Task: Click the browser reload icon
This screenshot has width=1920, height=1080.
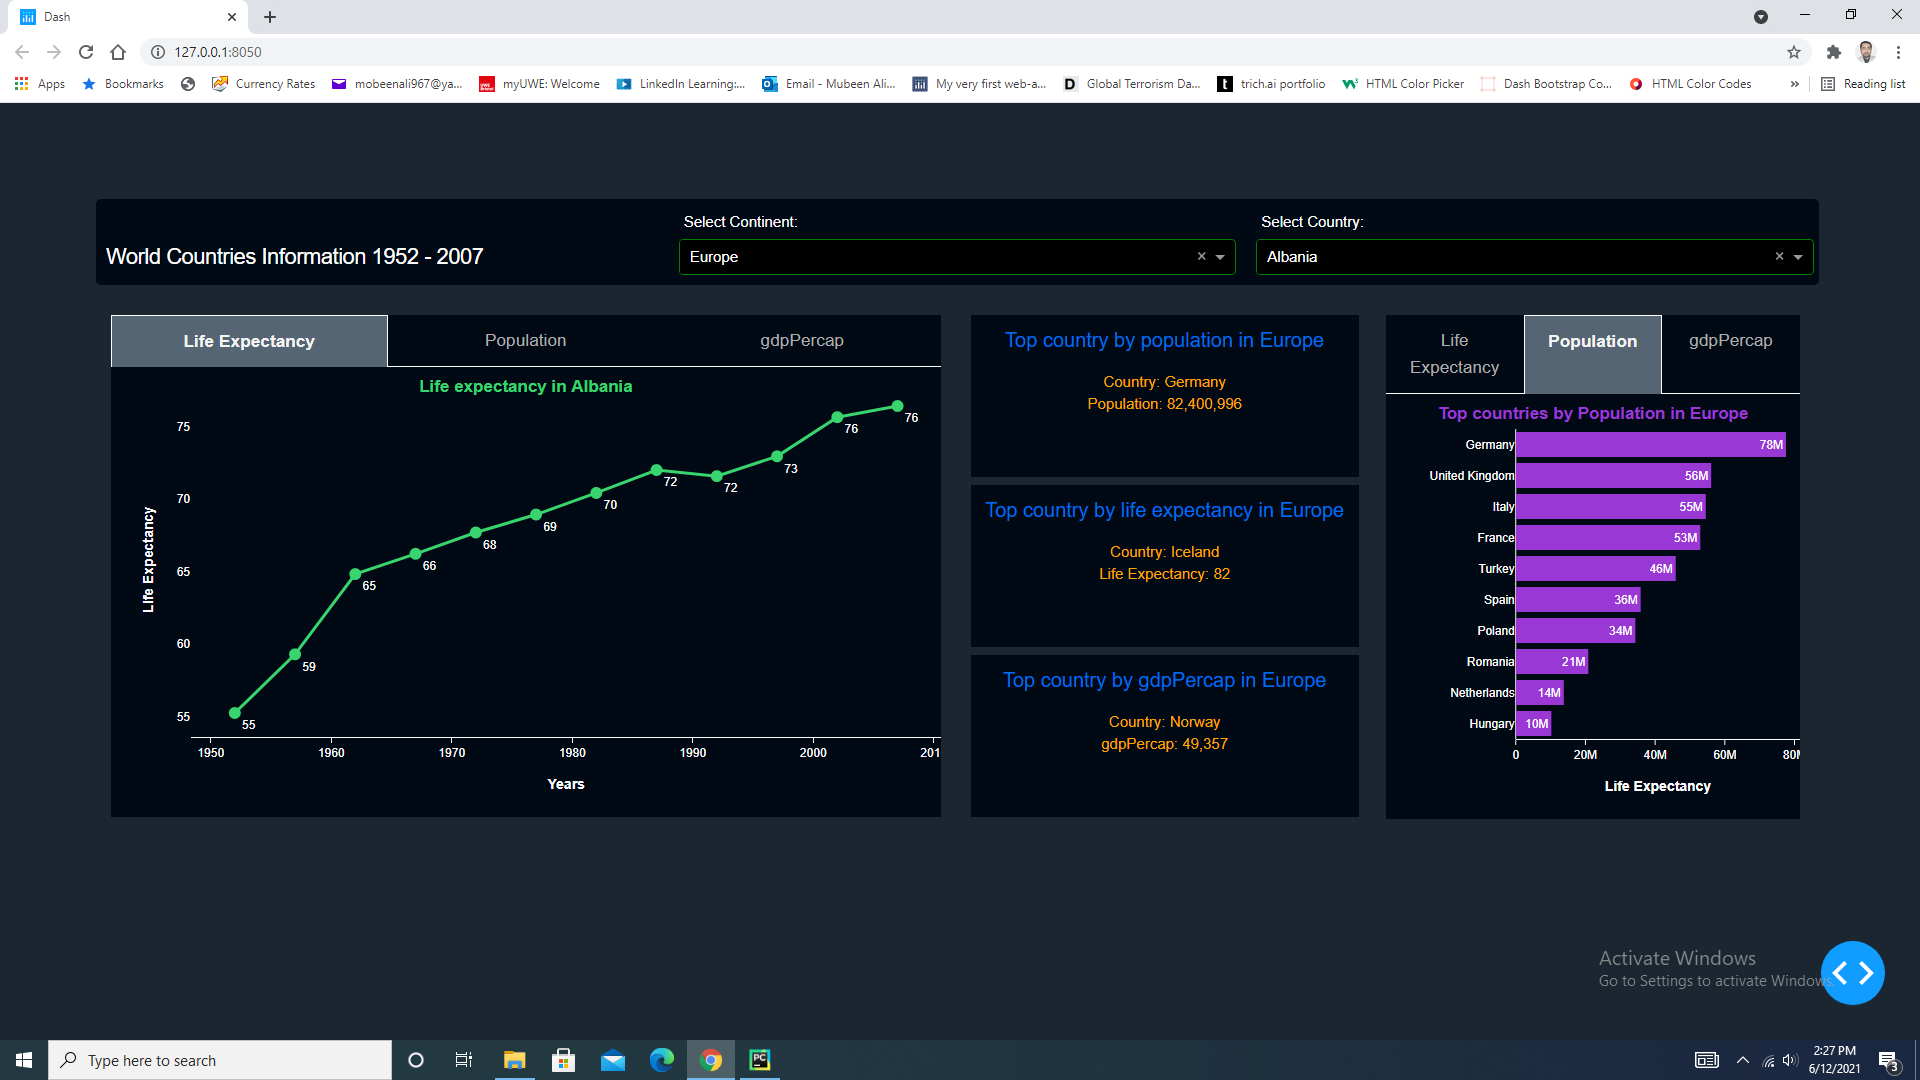Action: [x=86, y=52]
